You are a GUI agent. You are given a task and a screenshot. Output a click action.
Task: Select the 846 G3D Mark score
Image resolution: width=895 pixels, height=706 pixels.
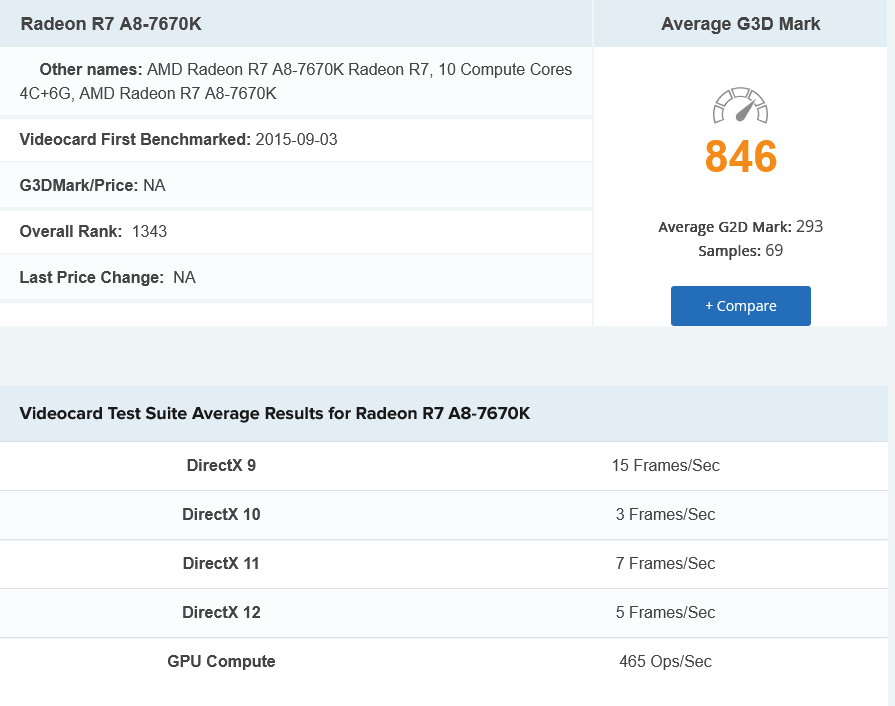tap(740, 156)
